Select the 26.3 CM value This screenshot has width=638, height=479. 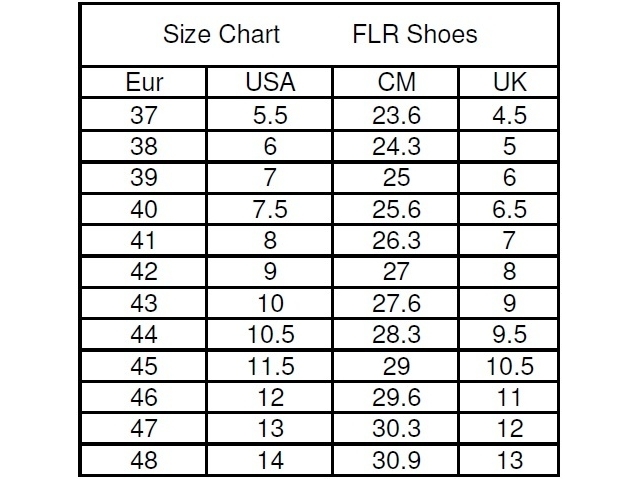click(x=396, y=240)
